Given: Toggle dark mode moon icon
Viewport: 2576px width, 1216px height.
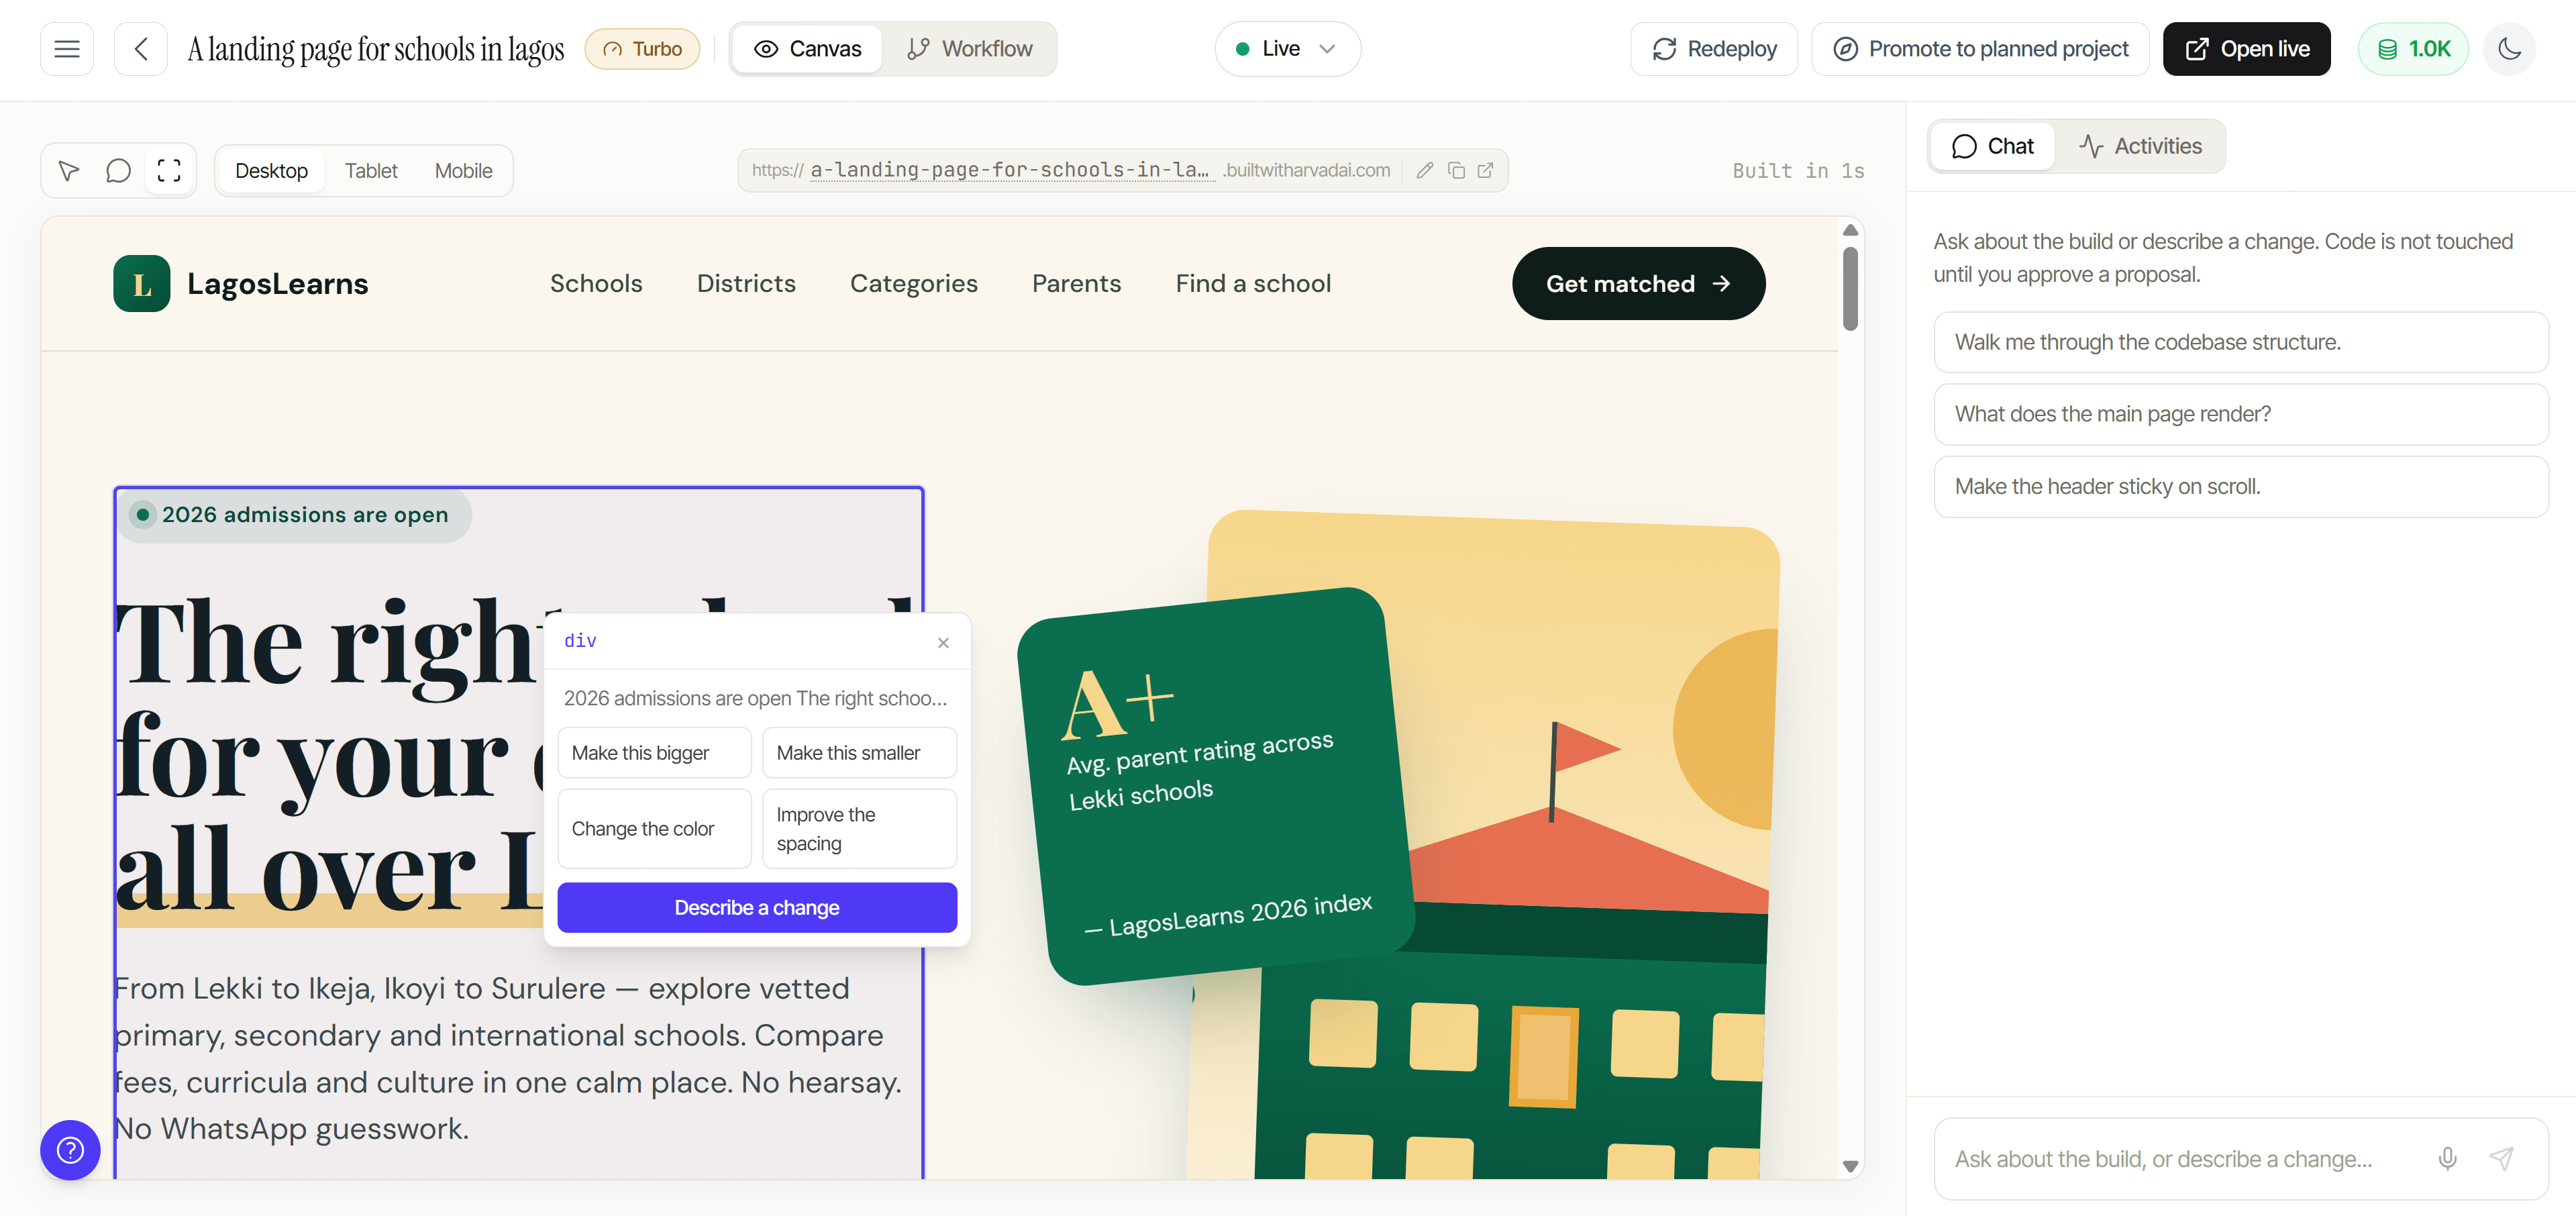Looking at the screenshot, I should pyautogui.click(x=2509, y=49).
